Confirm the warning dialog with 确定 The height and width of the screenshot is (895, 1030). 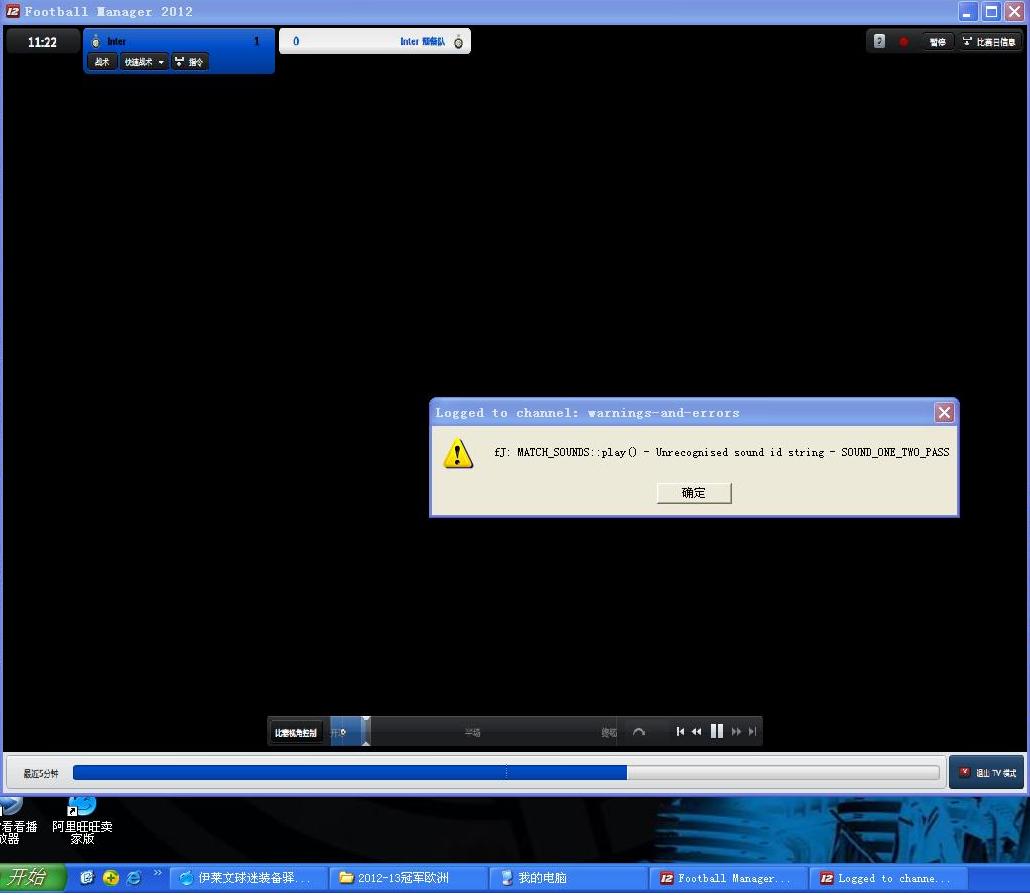(694, 493)
